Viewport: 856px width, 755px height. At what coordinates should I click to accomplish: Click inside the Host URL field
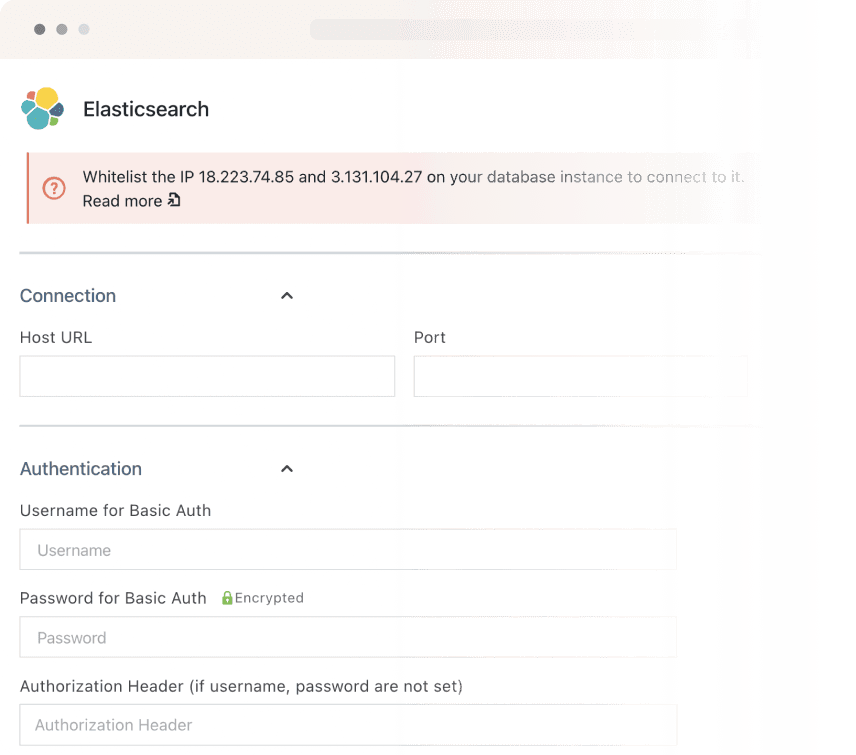click(207, 376)
